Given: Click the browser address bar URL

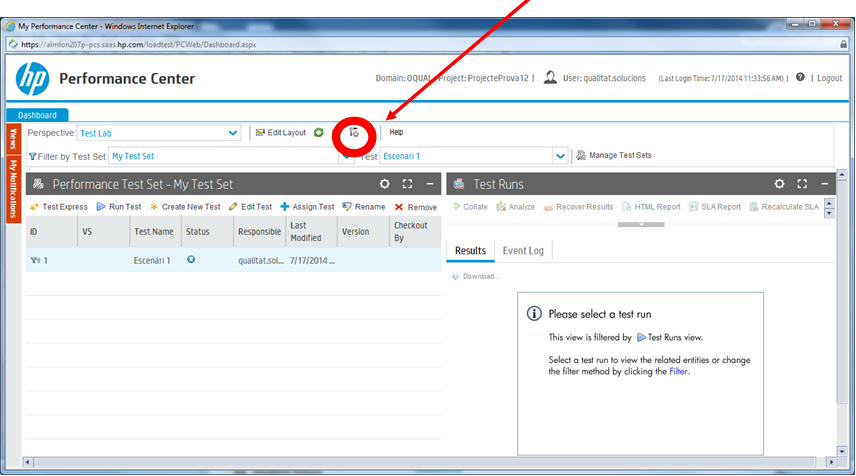Looking at the screenshot, I should pyautogui.click(x=139, y=45).
